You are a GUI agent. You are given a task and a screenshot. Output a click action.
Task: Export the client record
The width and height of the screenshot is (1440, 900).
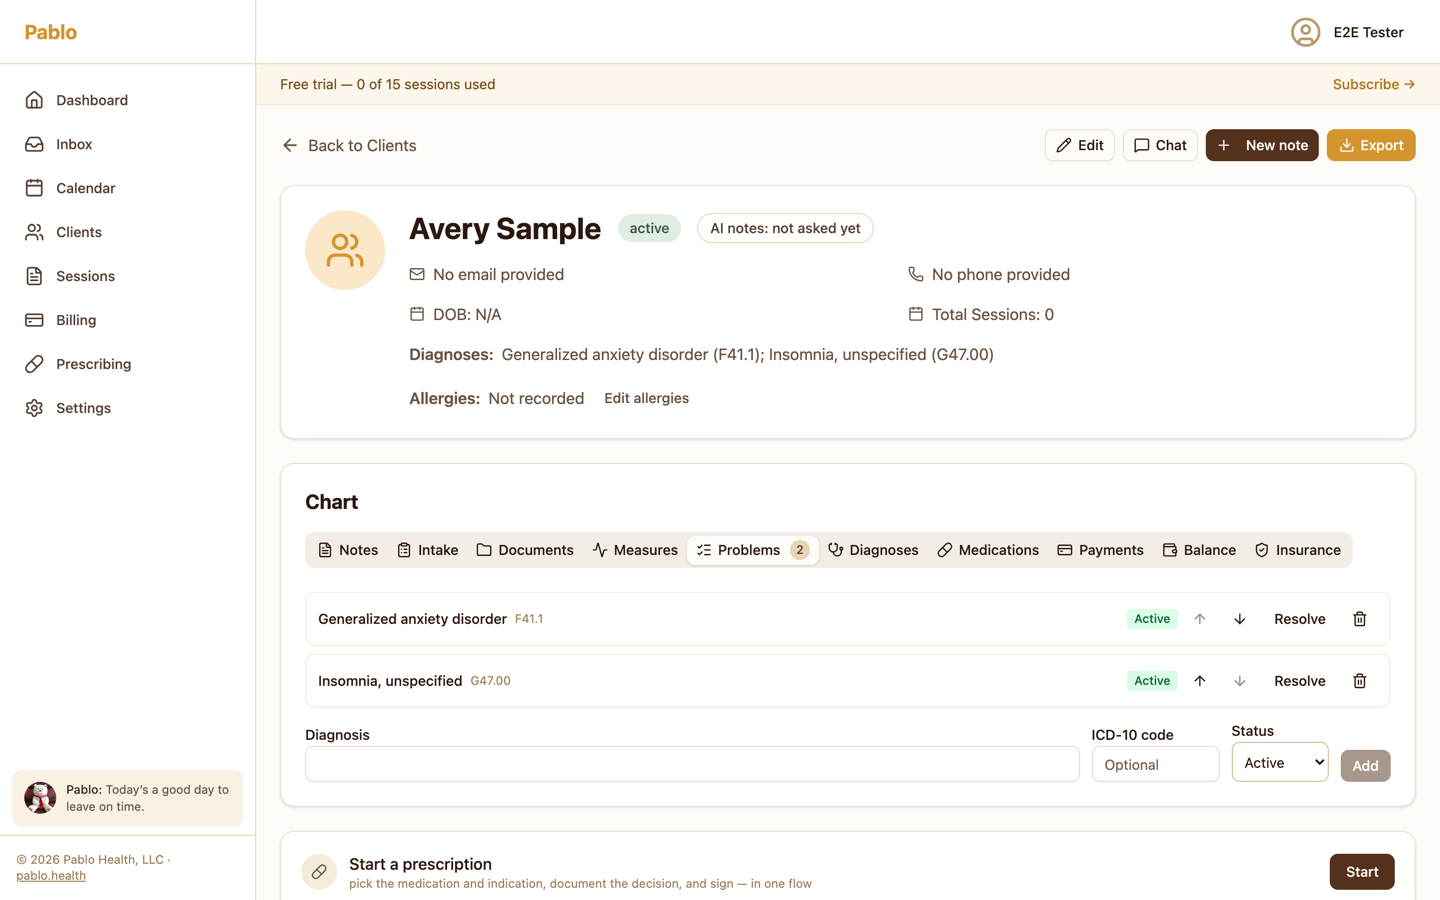[x=1371, y=145]
